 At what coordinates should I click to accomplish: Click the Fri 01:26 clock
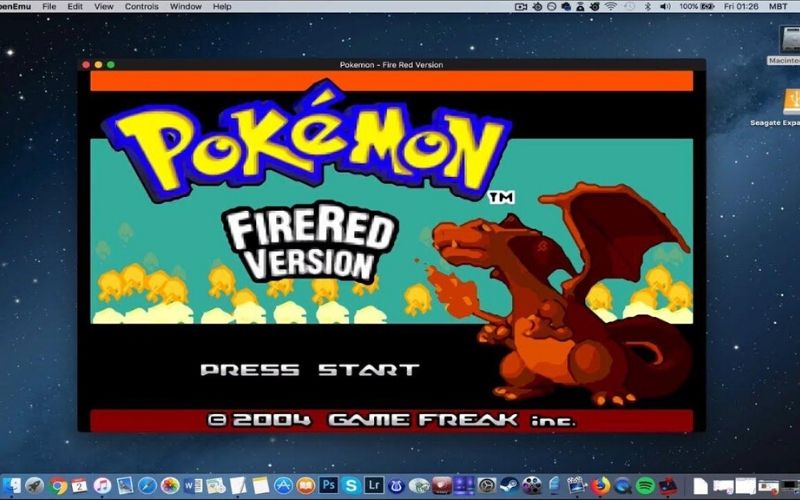pyautogui.click(x=741, y=7)
